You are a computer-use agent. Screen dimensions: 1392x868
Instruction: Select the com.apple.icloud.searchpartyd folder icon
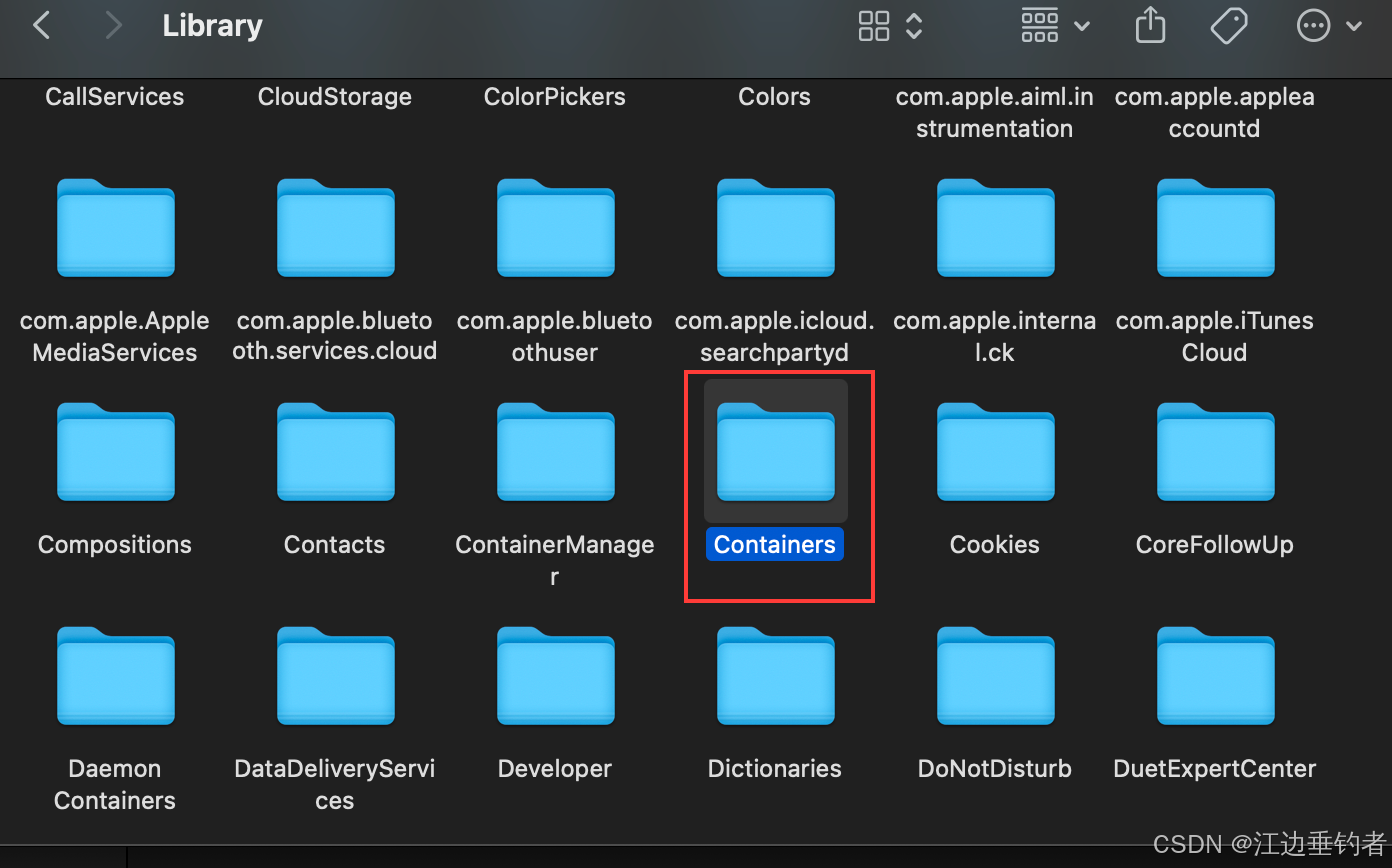coord(776,227)
